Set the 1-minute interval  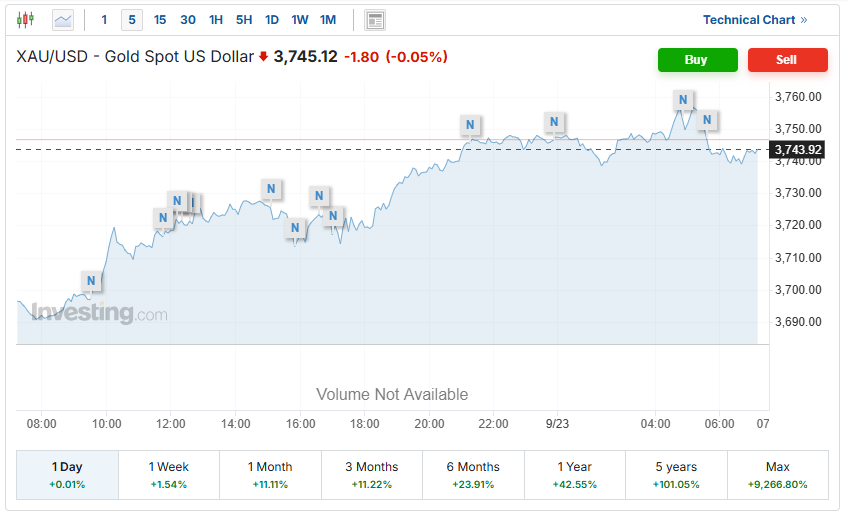click(x=104, y=20)
